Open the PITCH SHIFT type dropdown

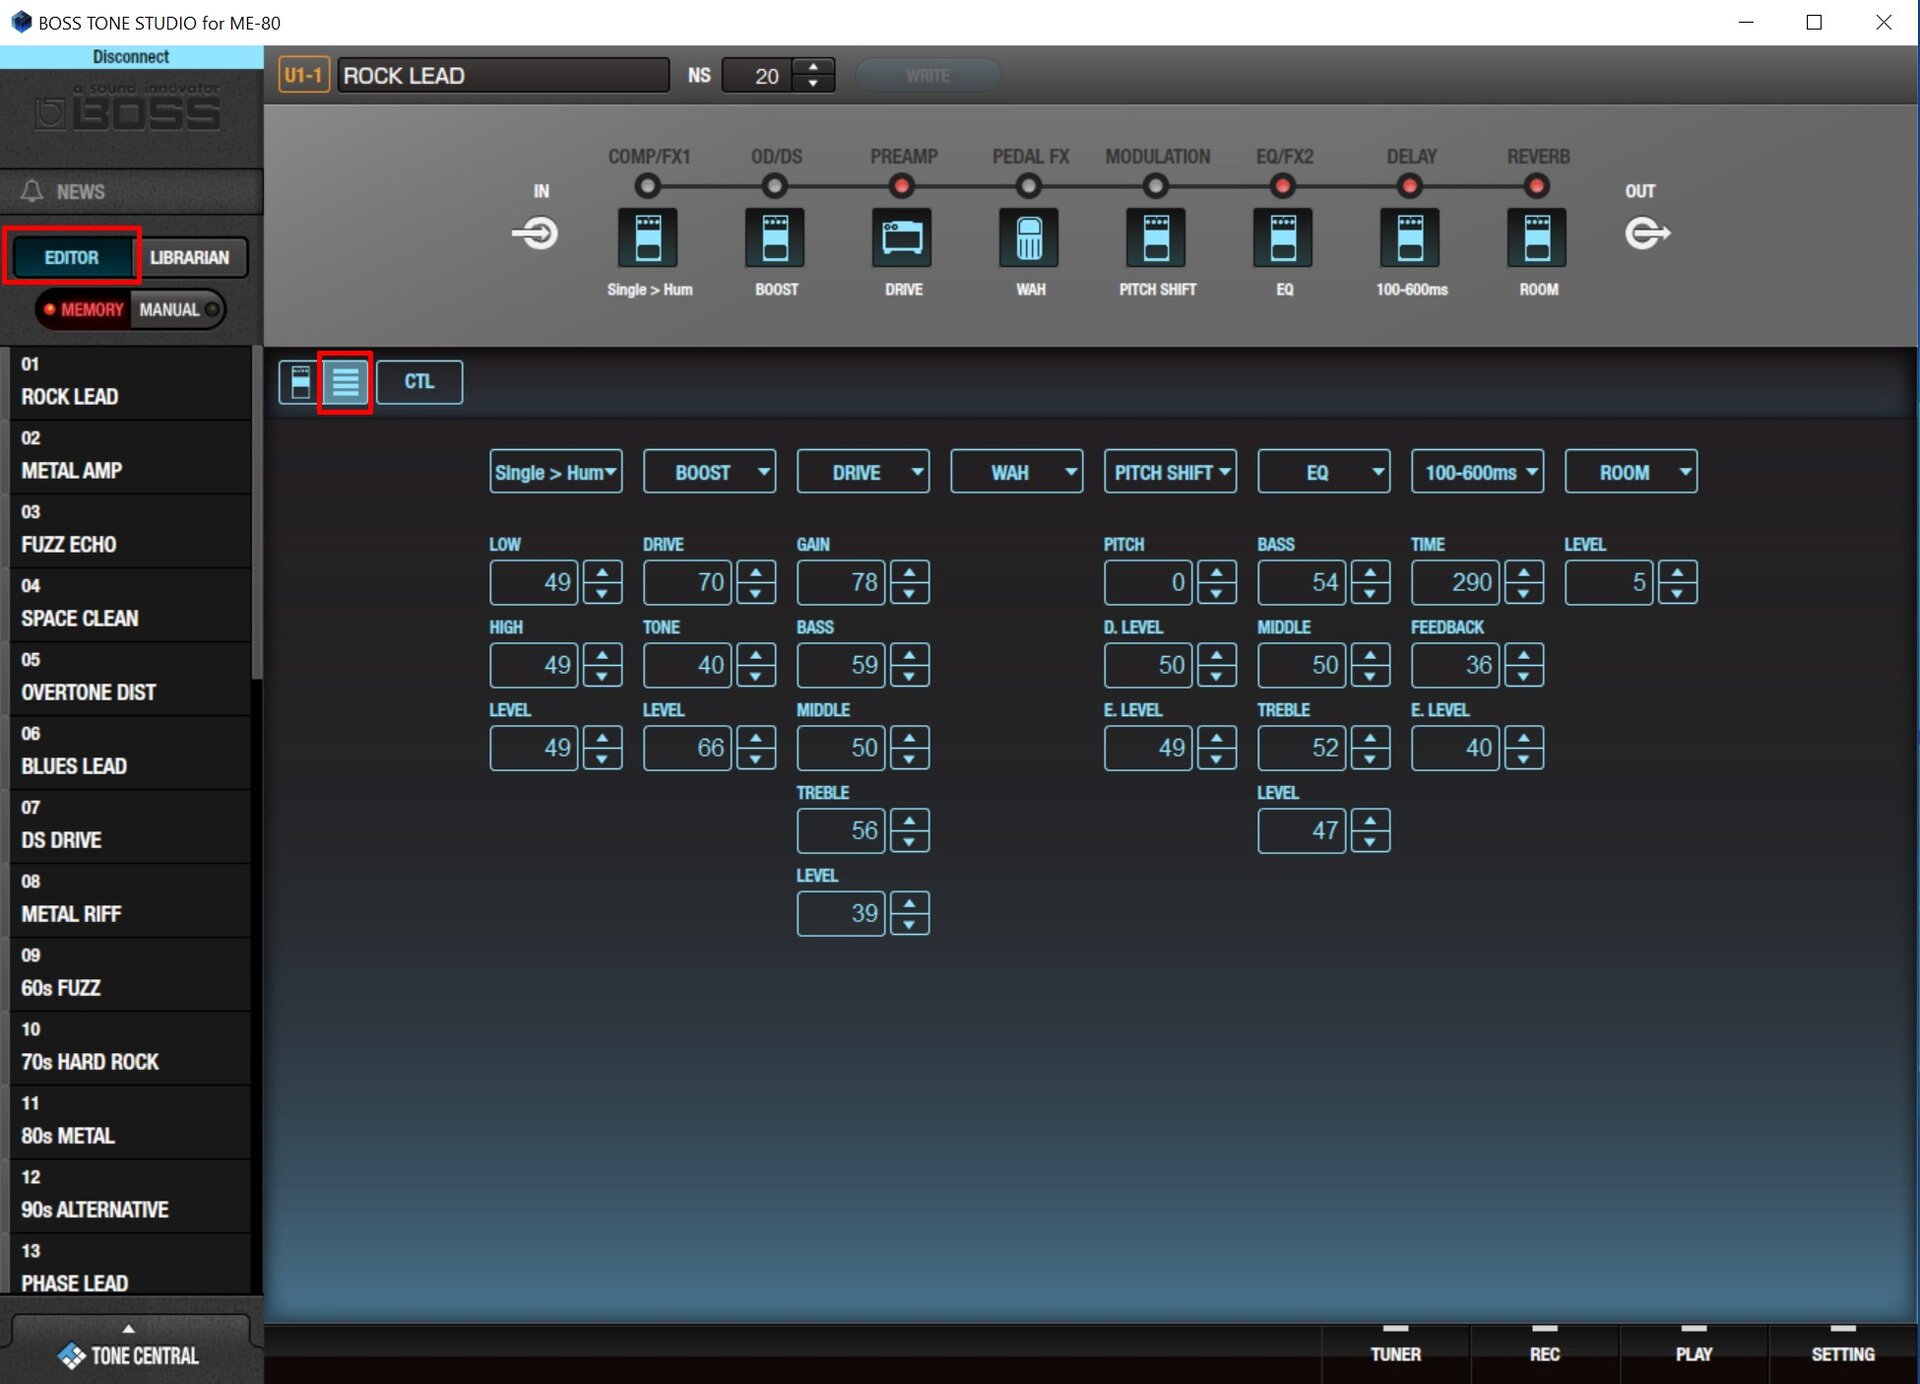pyautogui.click(x=1170, y=472)
